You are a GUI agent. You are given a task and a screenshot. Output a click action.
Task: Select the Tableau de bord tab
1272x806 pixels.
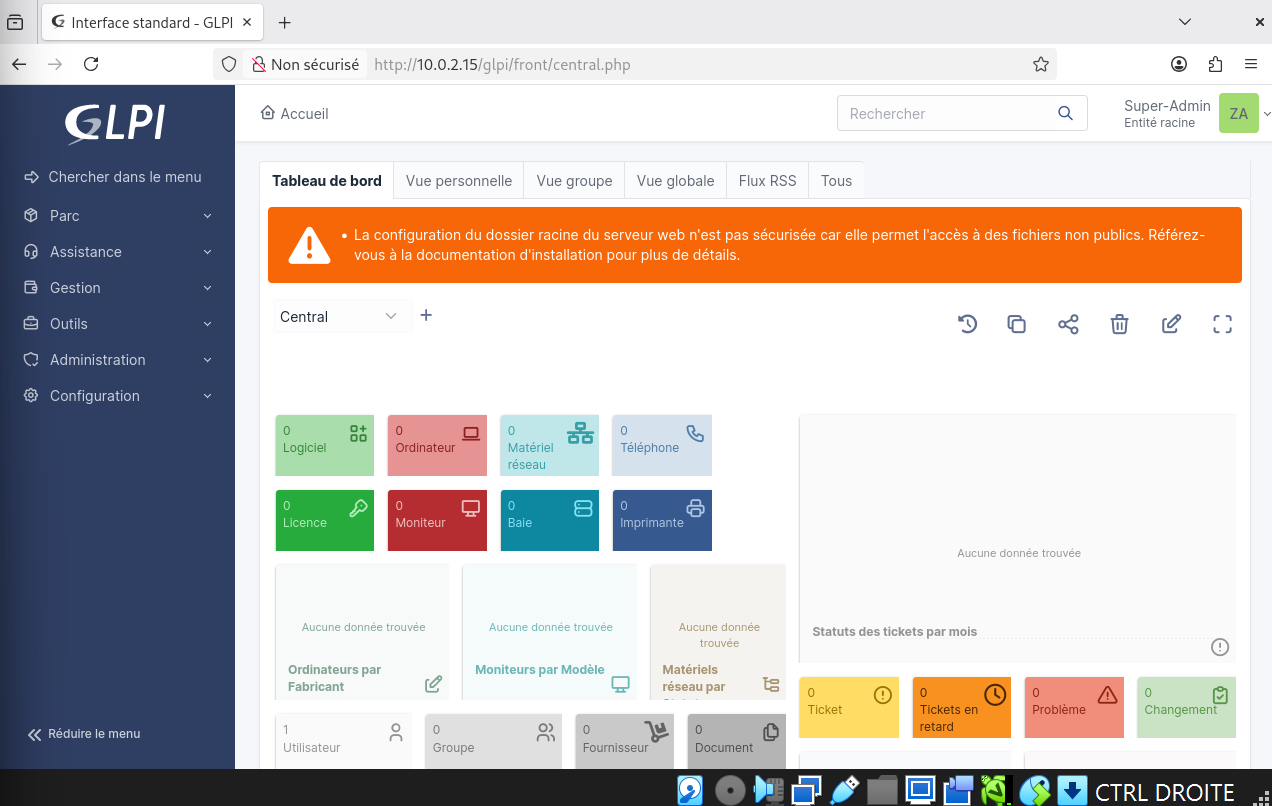pos(327,181)
